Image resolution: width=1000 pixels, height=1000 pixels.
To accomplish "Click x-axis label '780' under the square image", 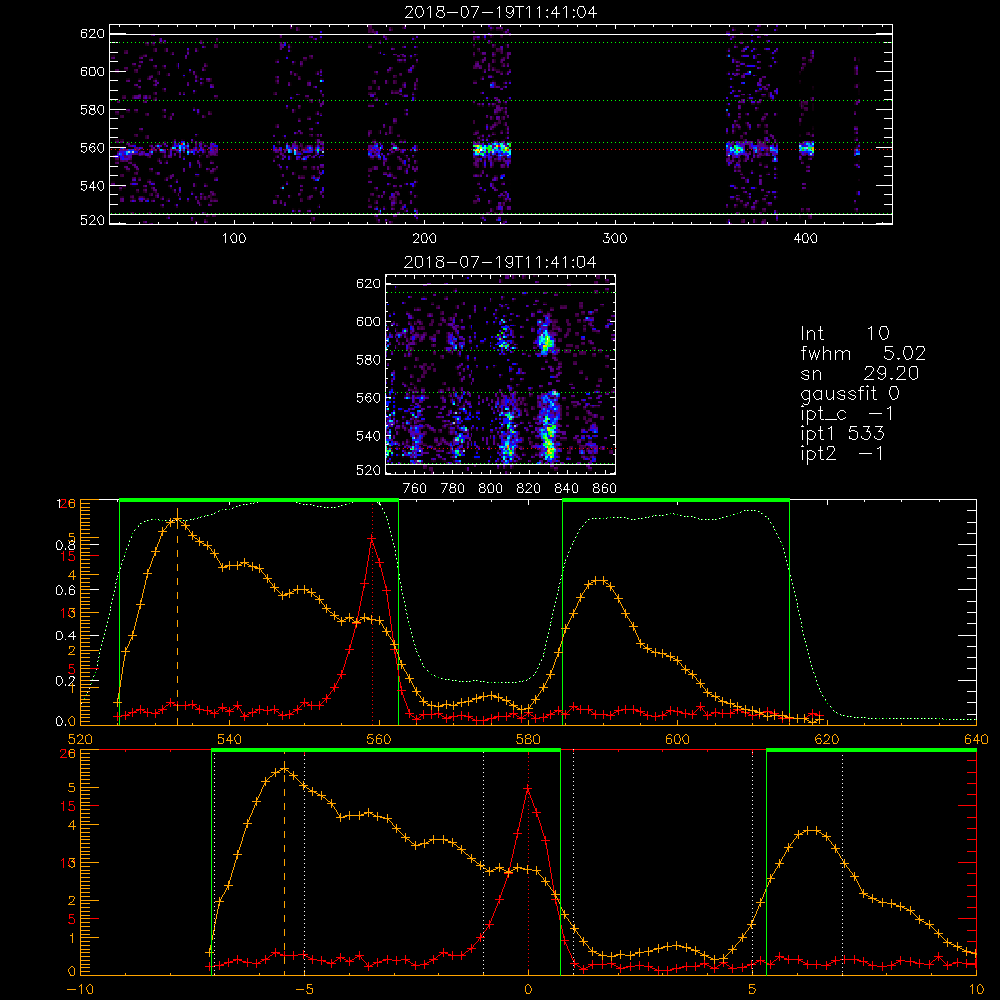I will pyautogui.click(x=453, y=489).
